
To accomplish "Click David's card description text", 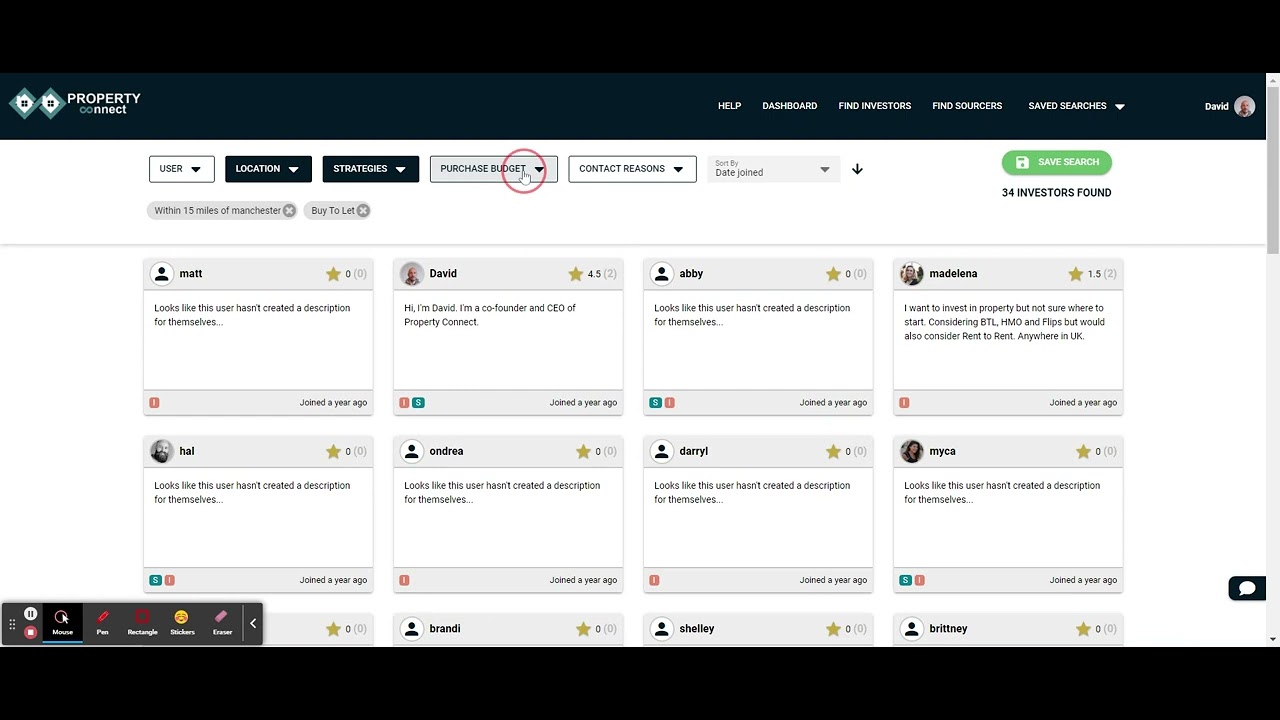I will pyautogui.click(x=490, y=315).
